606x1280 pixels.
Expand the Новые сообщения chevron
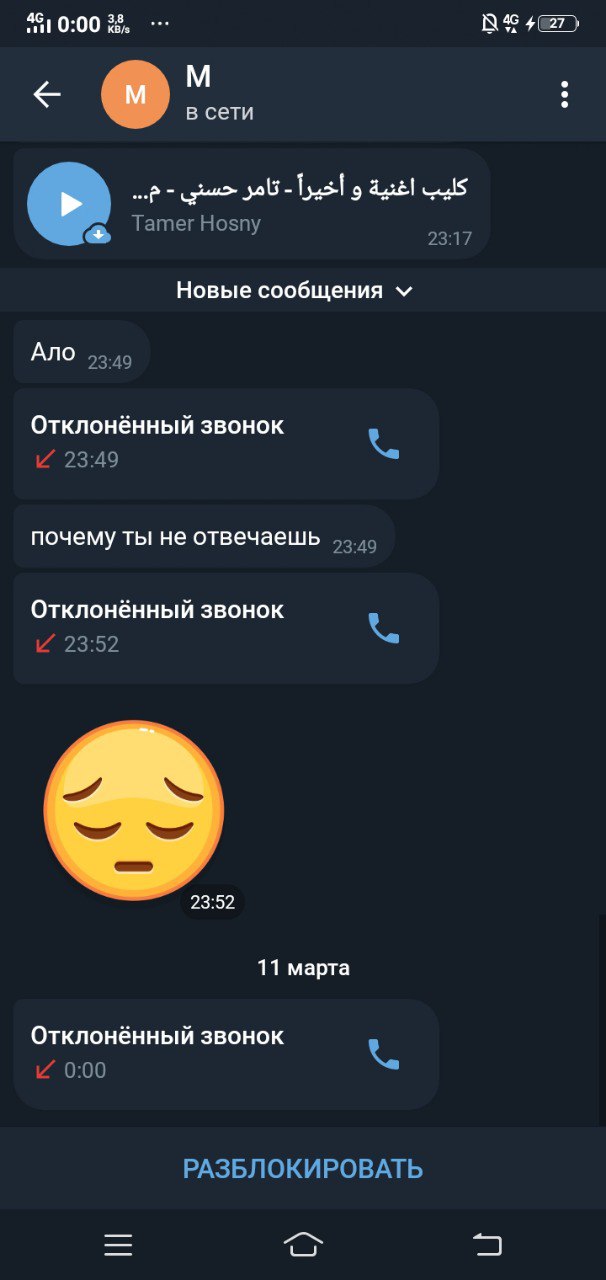click(404, 291)
